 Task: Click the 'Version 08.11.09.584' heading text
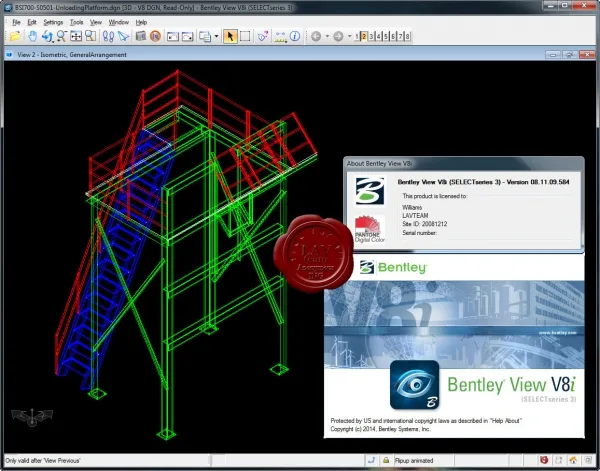(538, 182)
